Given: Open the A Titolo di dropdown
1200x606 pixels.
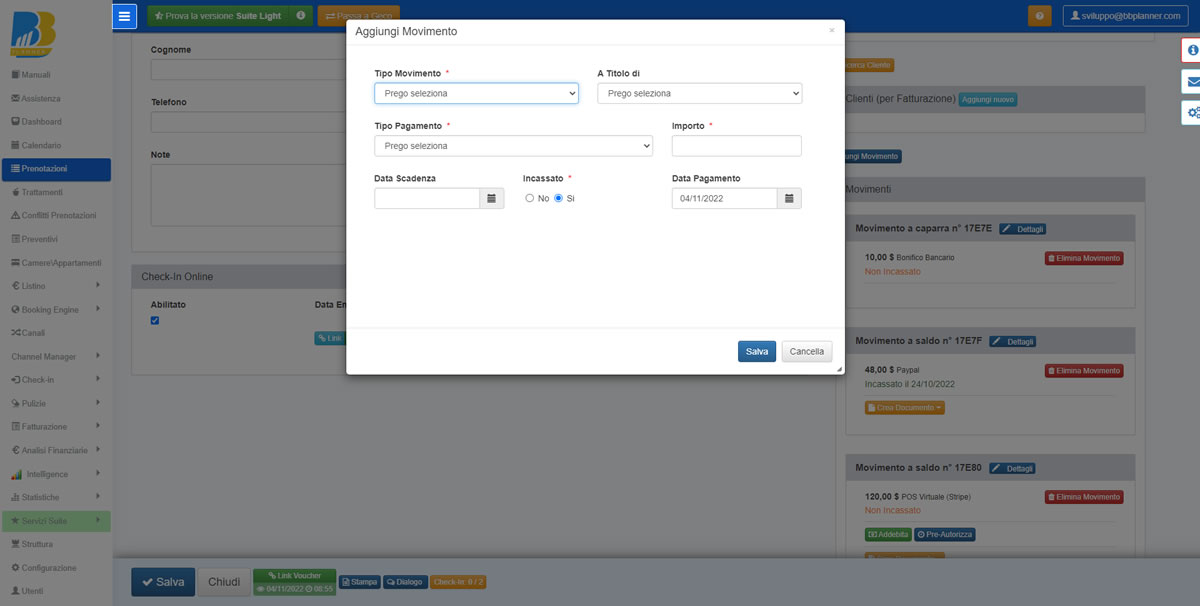Looking at the screenshot, I should click(x=699, y=93).
